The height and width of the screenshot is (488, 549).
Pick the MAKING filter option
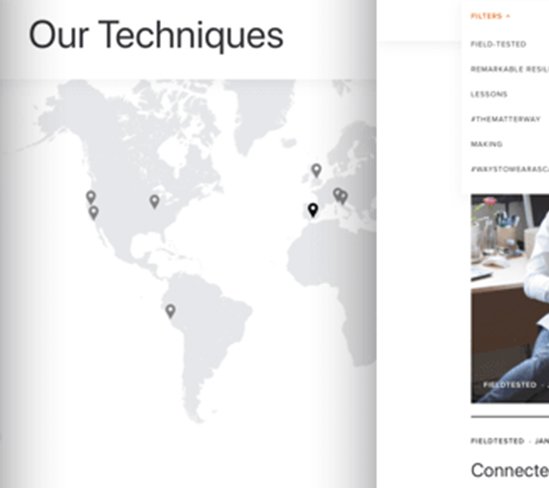[486, 144]
